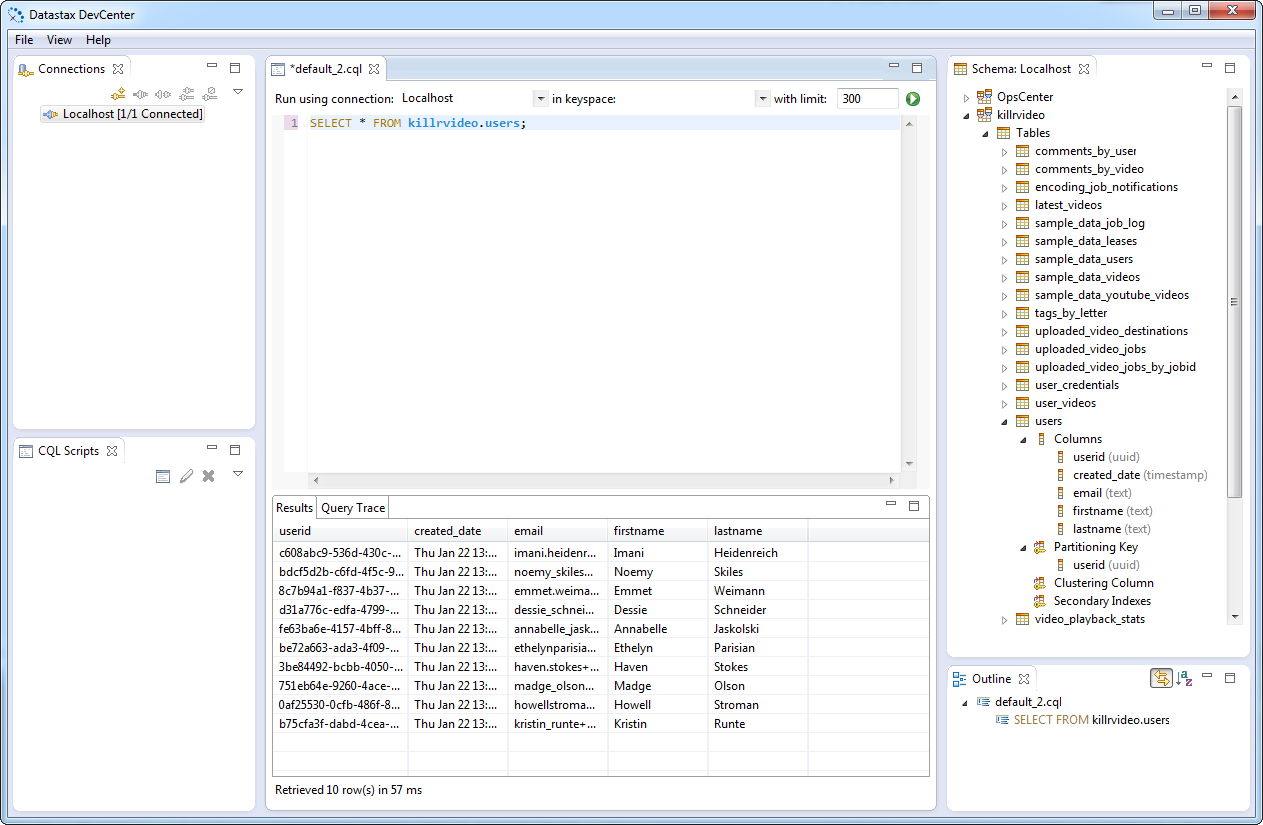Sort the Outline alphabetically
The image size is (1263, 825).
(x=1185, y=678)
